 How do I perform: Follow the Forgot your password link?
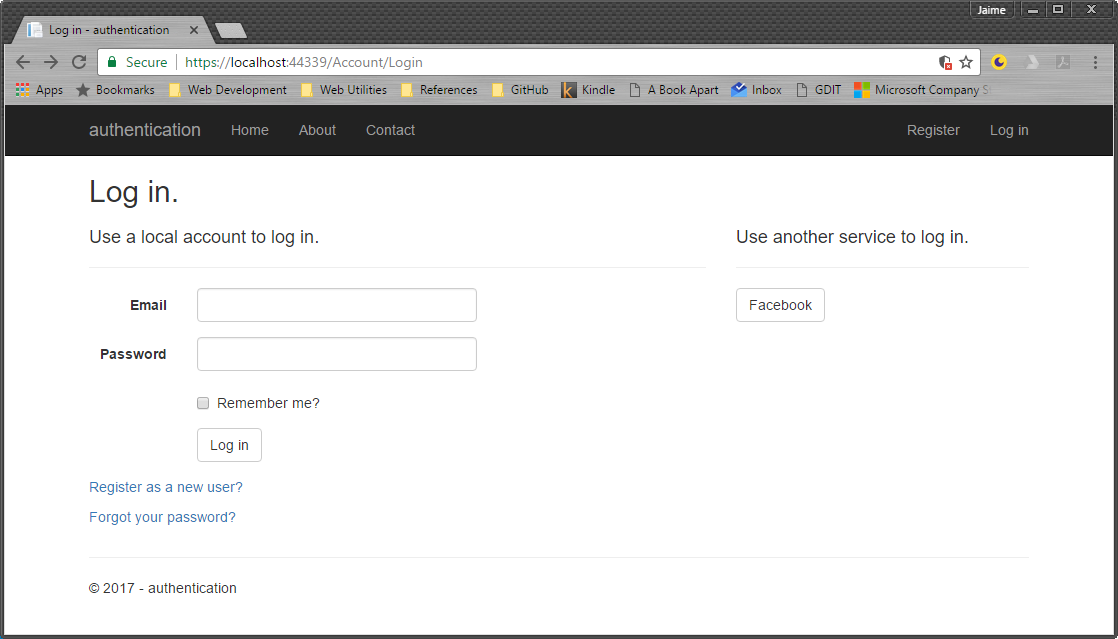pos(162,517)
